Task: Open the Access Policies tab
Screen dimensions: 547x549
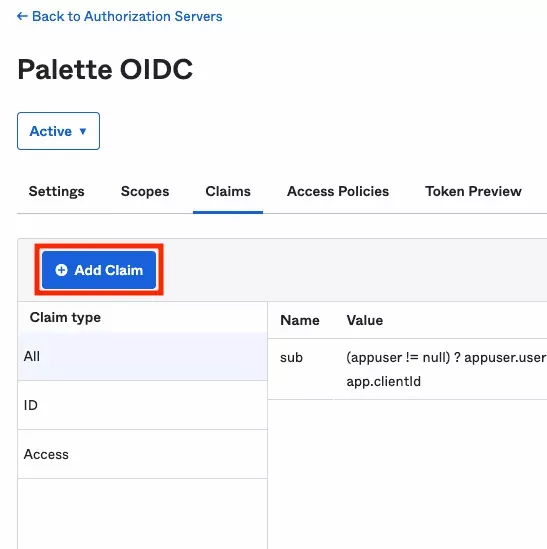Action: tap(338, 192)
